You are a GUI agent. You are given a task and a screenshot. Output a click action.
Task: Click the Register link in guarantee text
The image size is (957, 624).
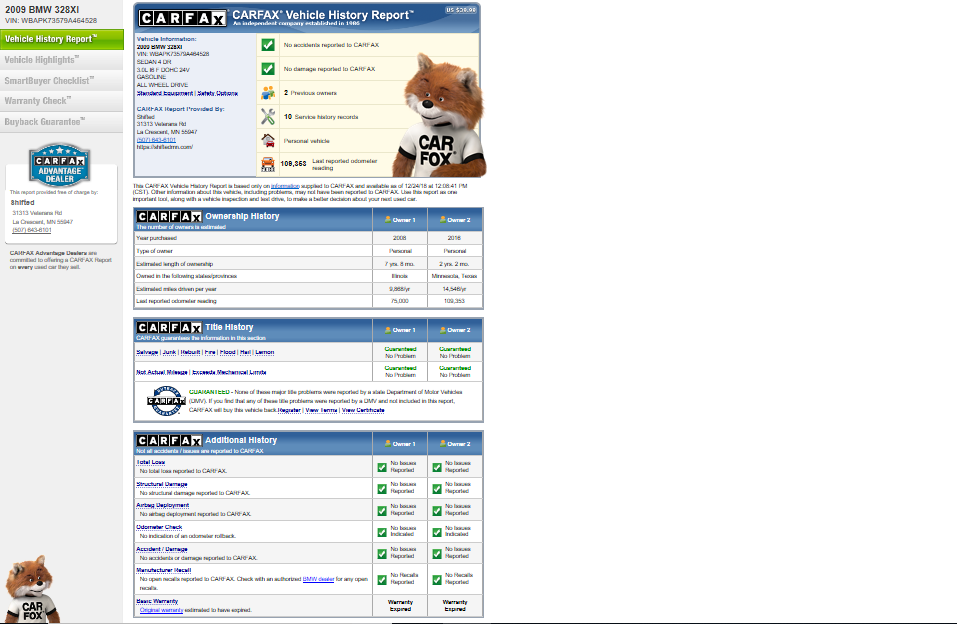point(289,410)
